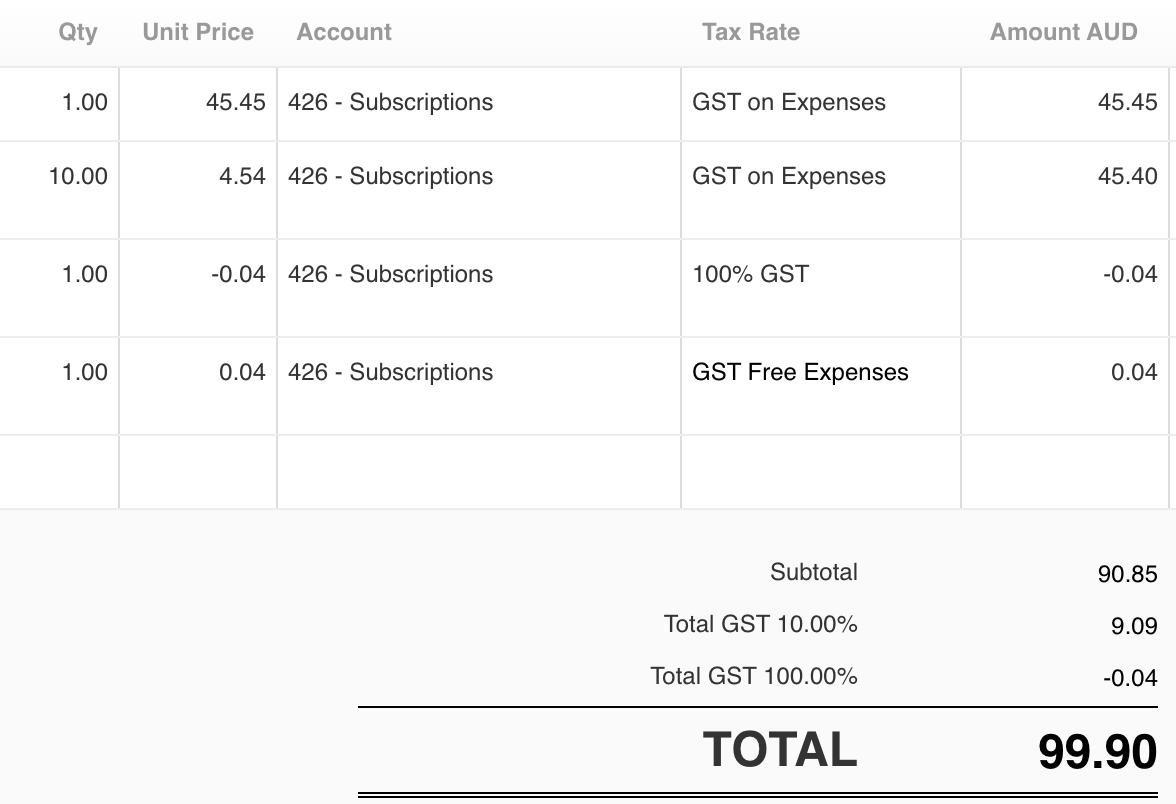1176x804 pixels.
Task: Edit the unit price 45.45 cell
Action: [198, 104]
